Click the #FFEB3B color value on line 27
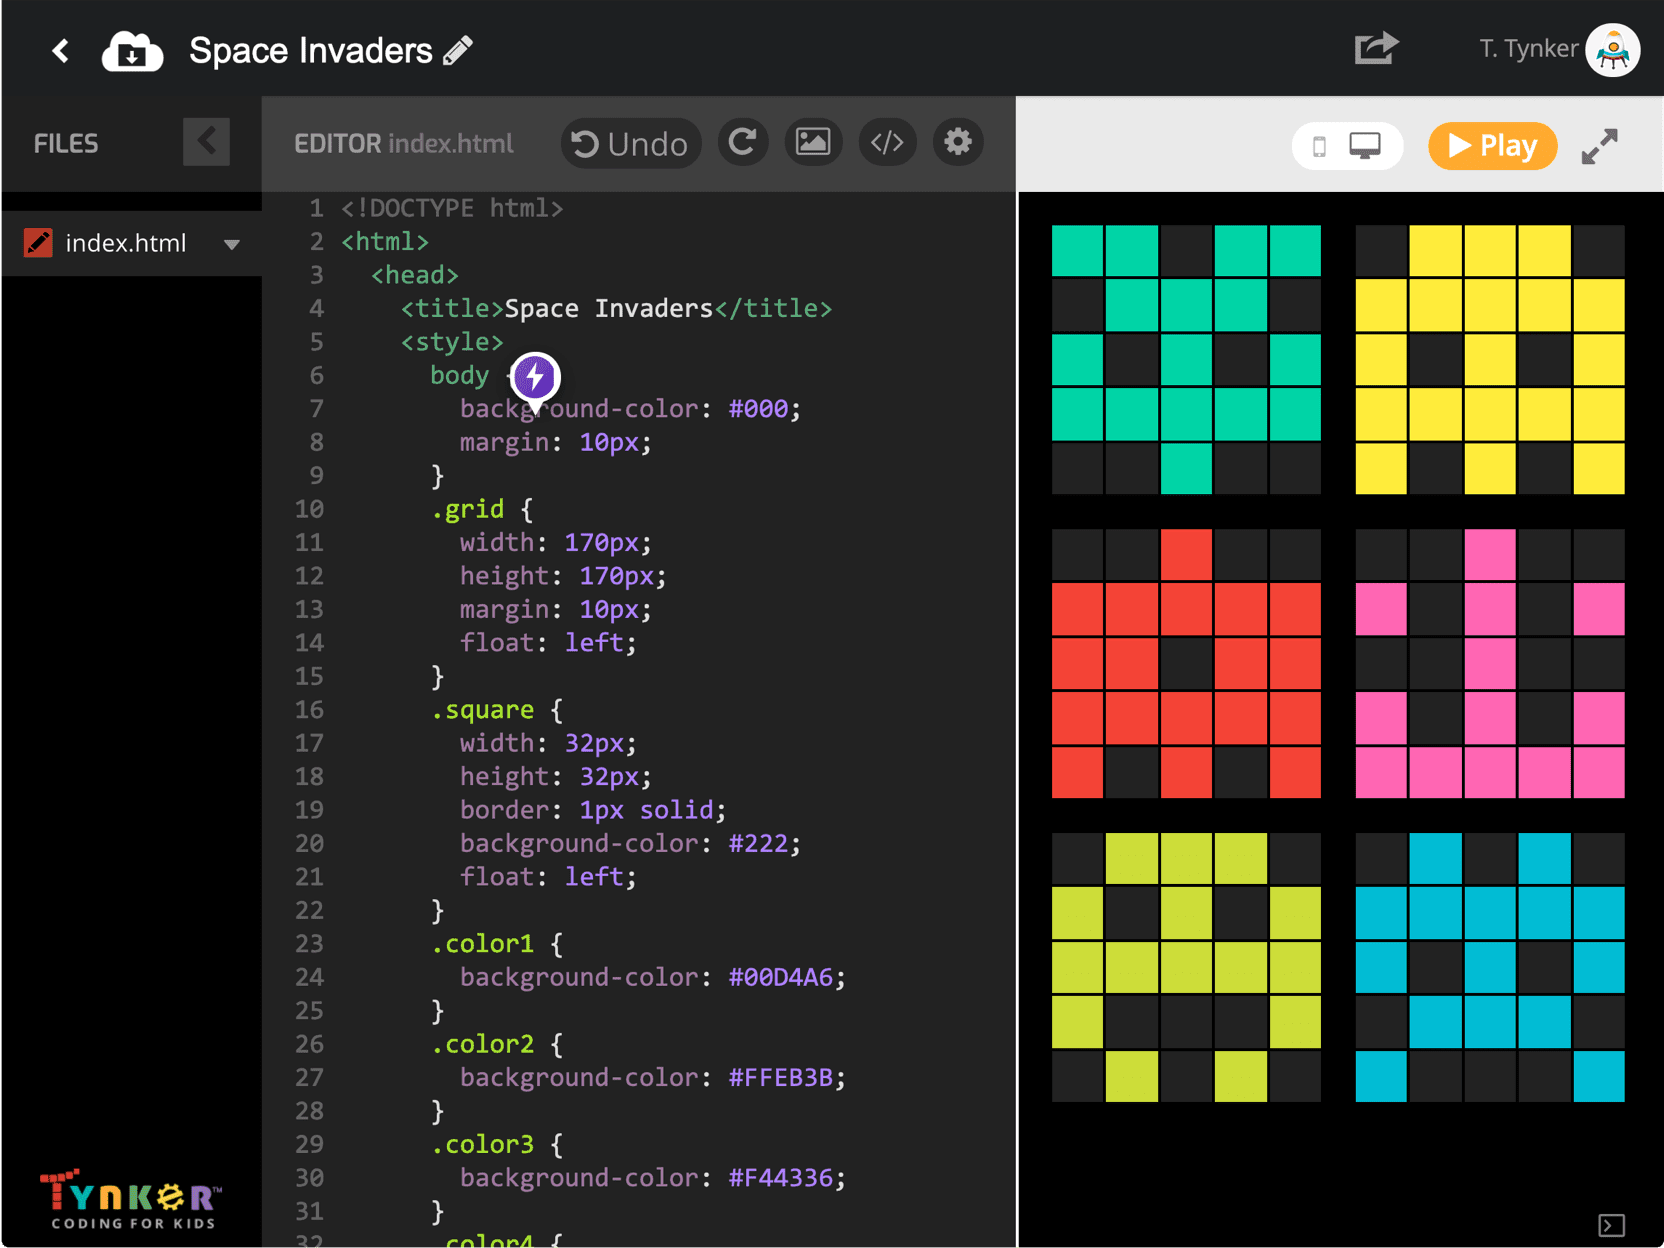Image resolution: width=1664 pixels, height=1248 pixels. click(780, 1077)
